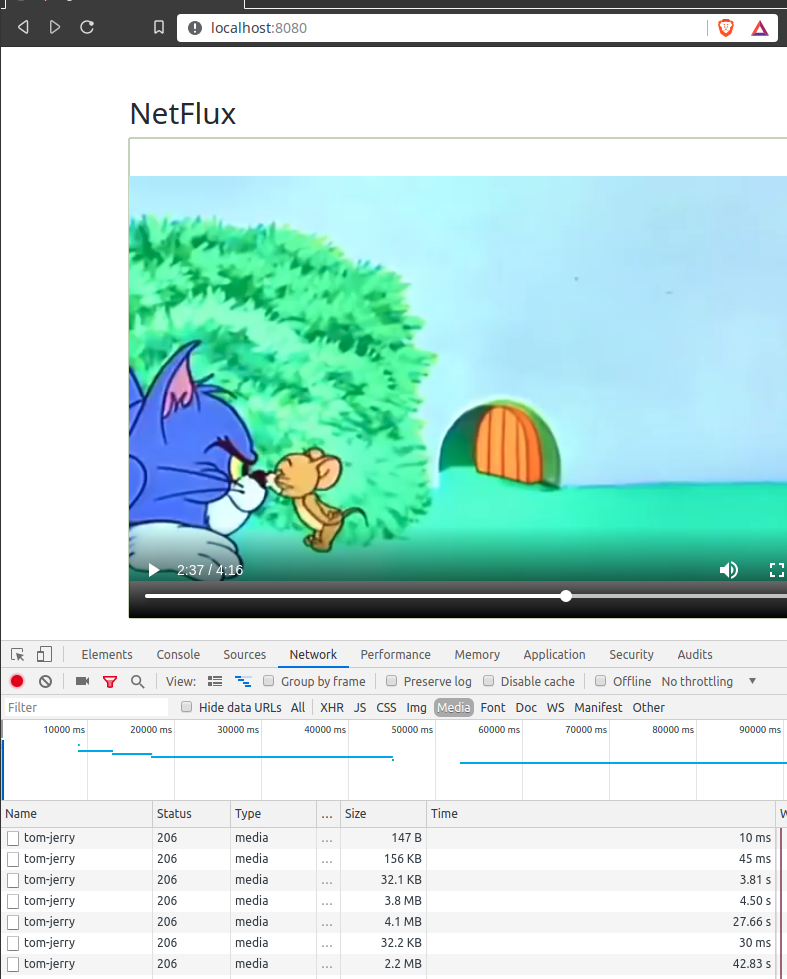The height and width of the screenshot is (979, 787).
Task: Select the tom-jerry request taking 30 ms
Action: (388, 943)
